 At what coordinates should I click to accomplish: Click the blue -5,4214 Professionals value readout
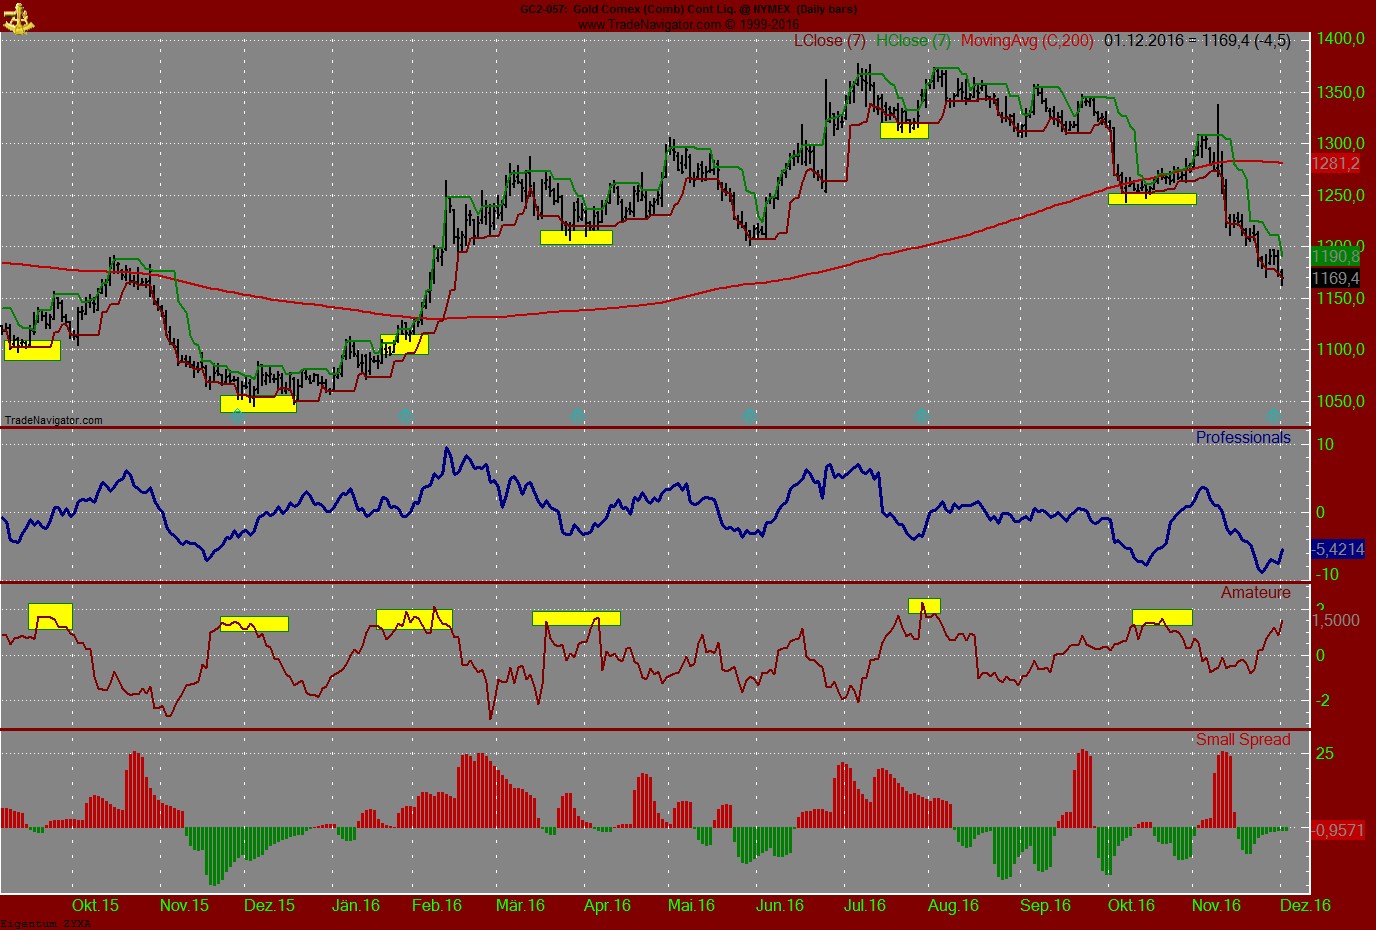pos(1339,549)
